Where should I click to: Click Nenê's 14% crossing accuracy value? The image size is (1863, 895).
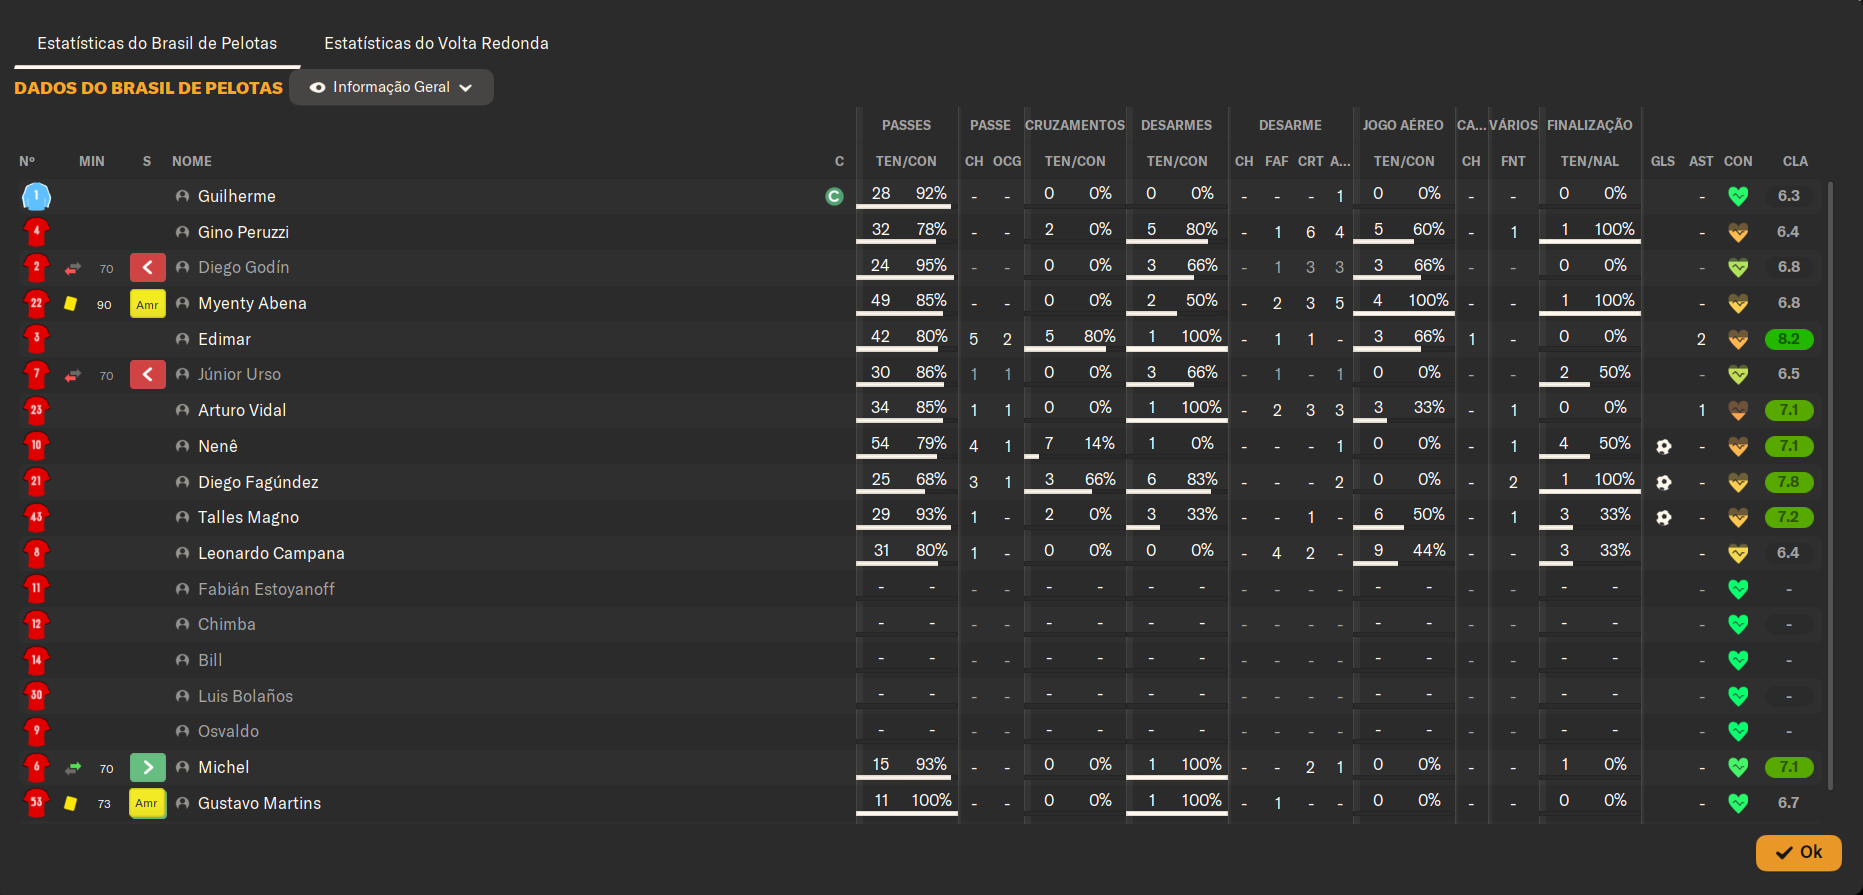coord(1099,443)
